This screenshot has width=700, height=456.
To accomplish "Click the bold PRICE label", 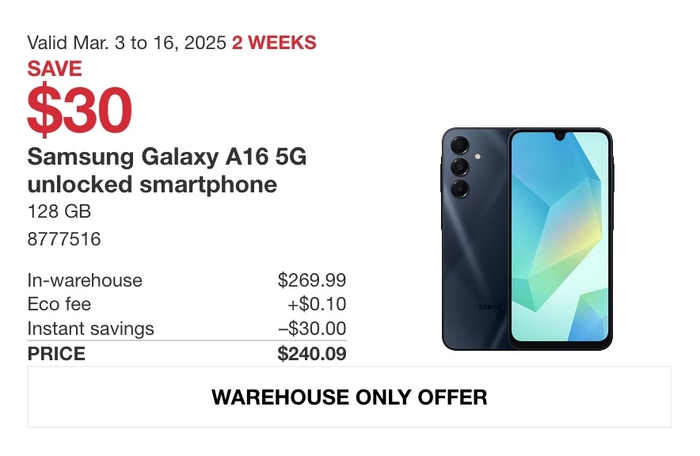I will pos(56,354).
